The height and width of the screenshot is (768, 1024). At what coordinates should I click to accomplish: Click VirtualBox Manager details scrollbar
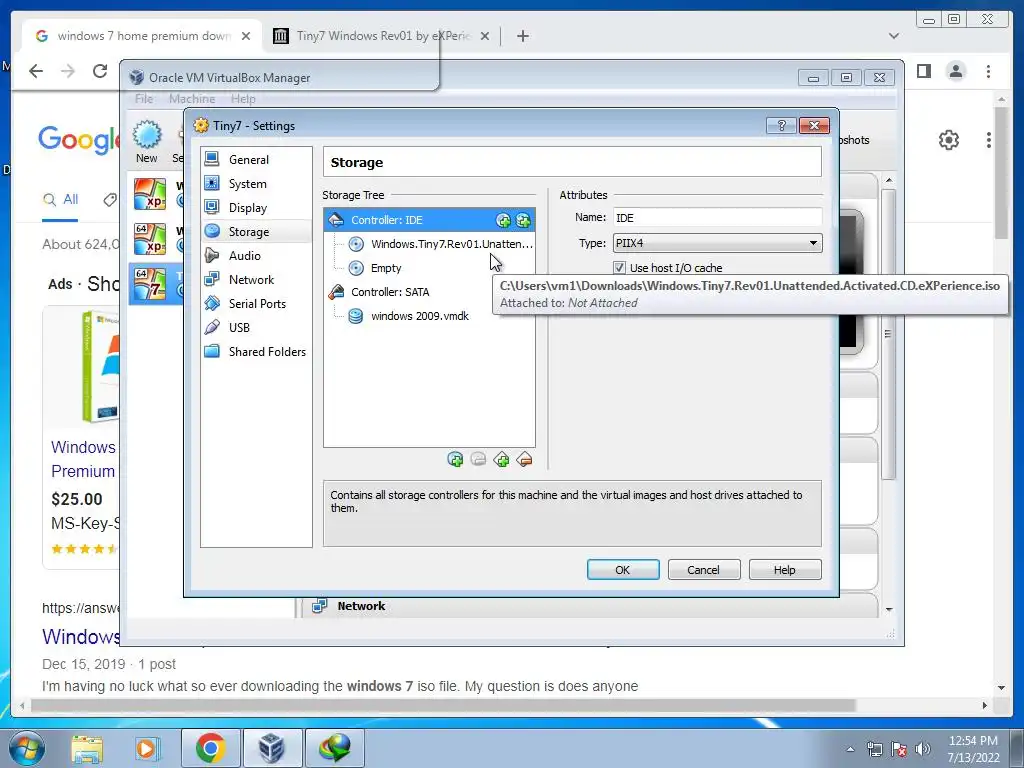pyautogui.click(x=888, y=334)
